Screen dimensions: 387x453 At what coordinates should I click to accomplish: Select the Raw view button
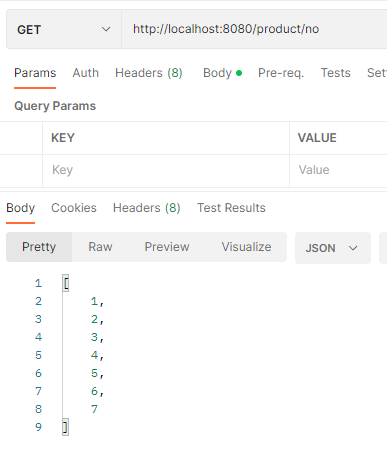click(x=100, y=247)
